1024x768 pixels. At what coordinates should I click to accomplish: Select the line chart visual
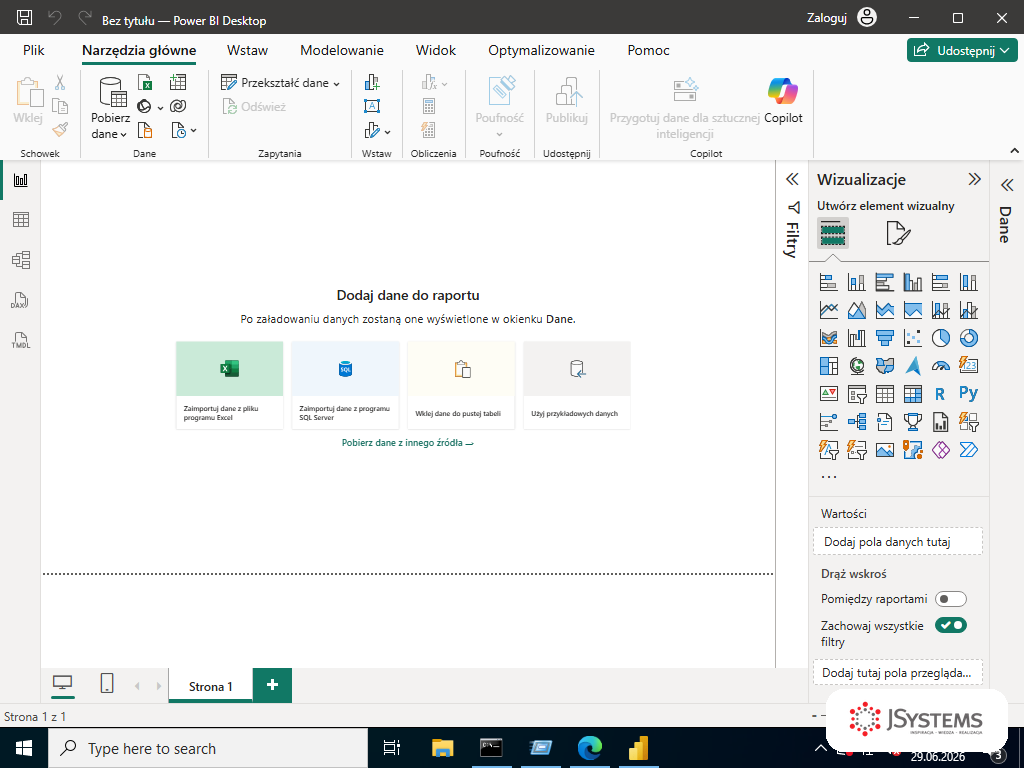click(828, 310)
